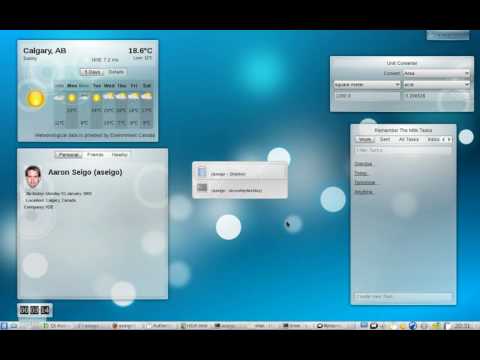Viewport: 480px width, 360px height.
Task: Open the second task link in the list
Action: 361,173
